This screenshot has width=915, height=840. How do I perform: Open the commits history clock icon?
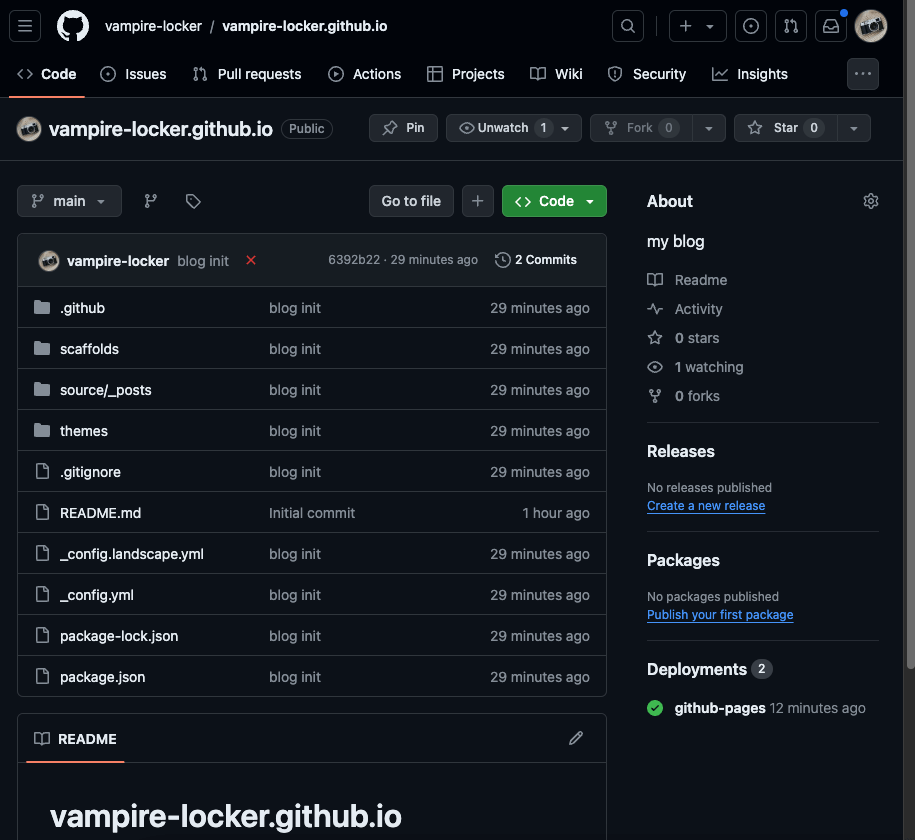click(502, 260)
